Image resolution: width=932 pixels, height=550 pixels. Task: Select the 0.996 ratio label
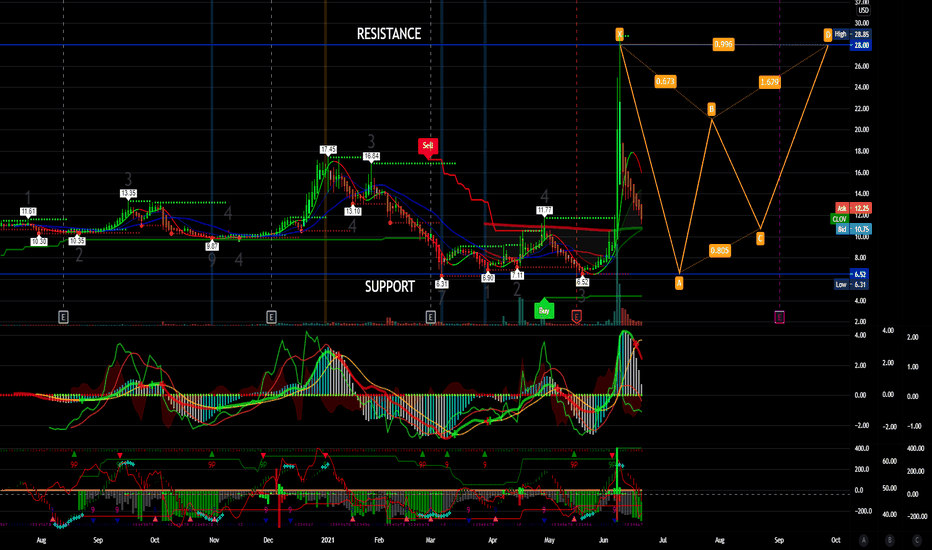click(723, 44)
